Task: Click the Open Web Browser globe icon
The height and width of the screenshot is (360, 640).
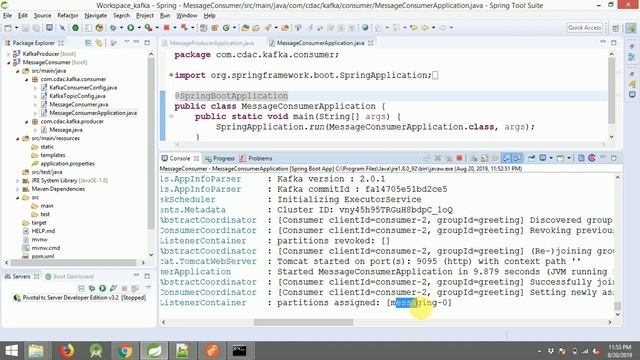Action: pyautogui.click(x=365, y=28)
